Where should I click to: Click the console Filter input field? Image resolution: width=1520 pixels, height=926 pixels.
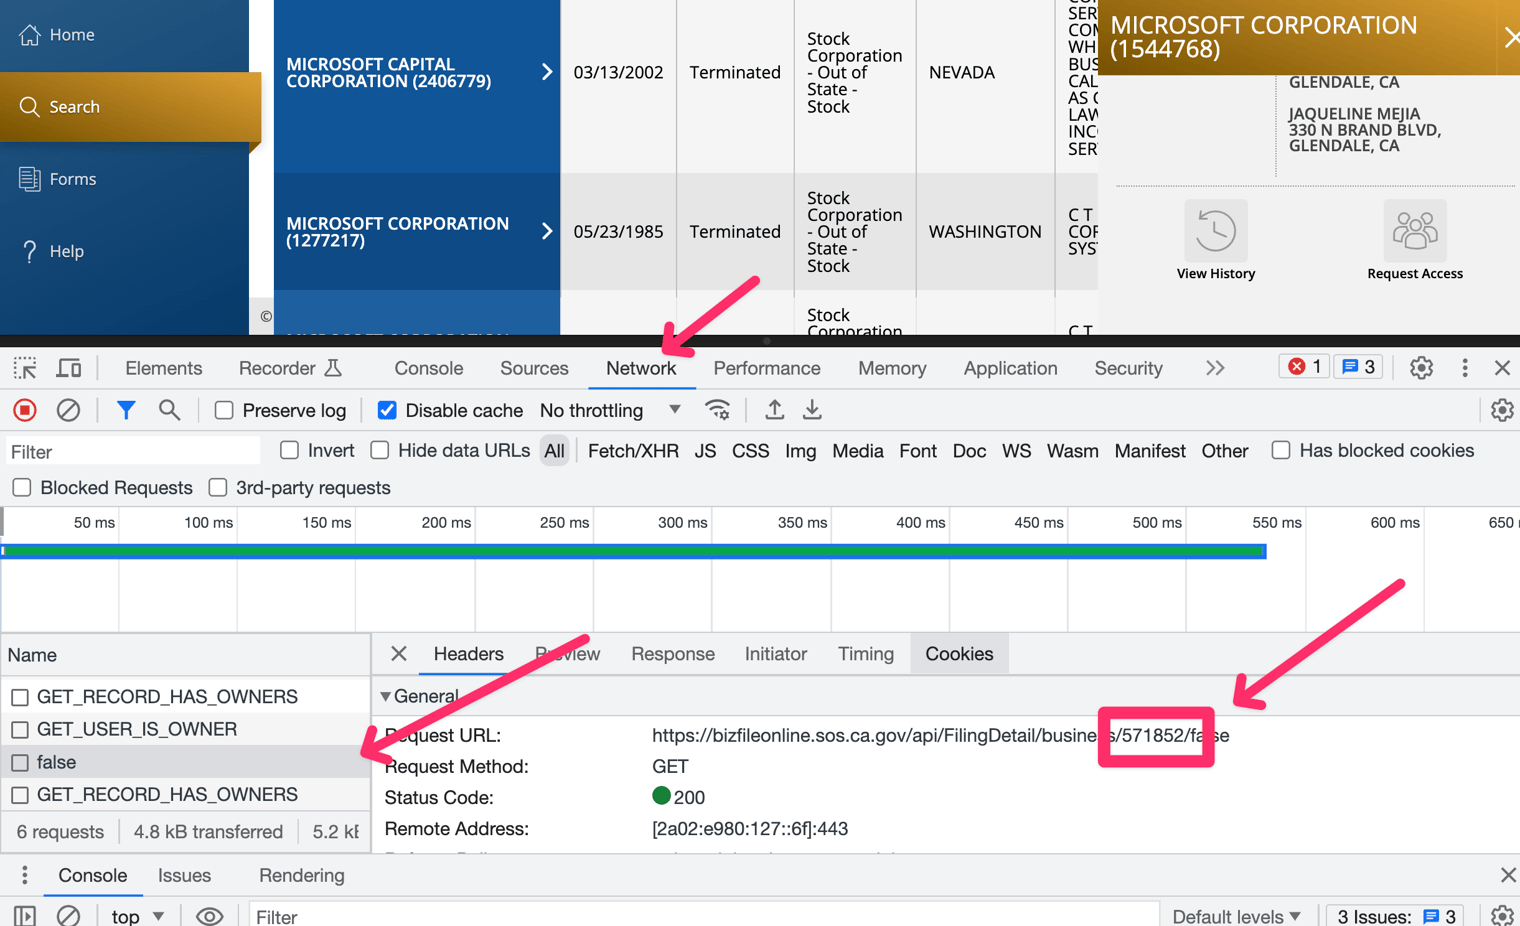click(x=702, y=916)
